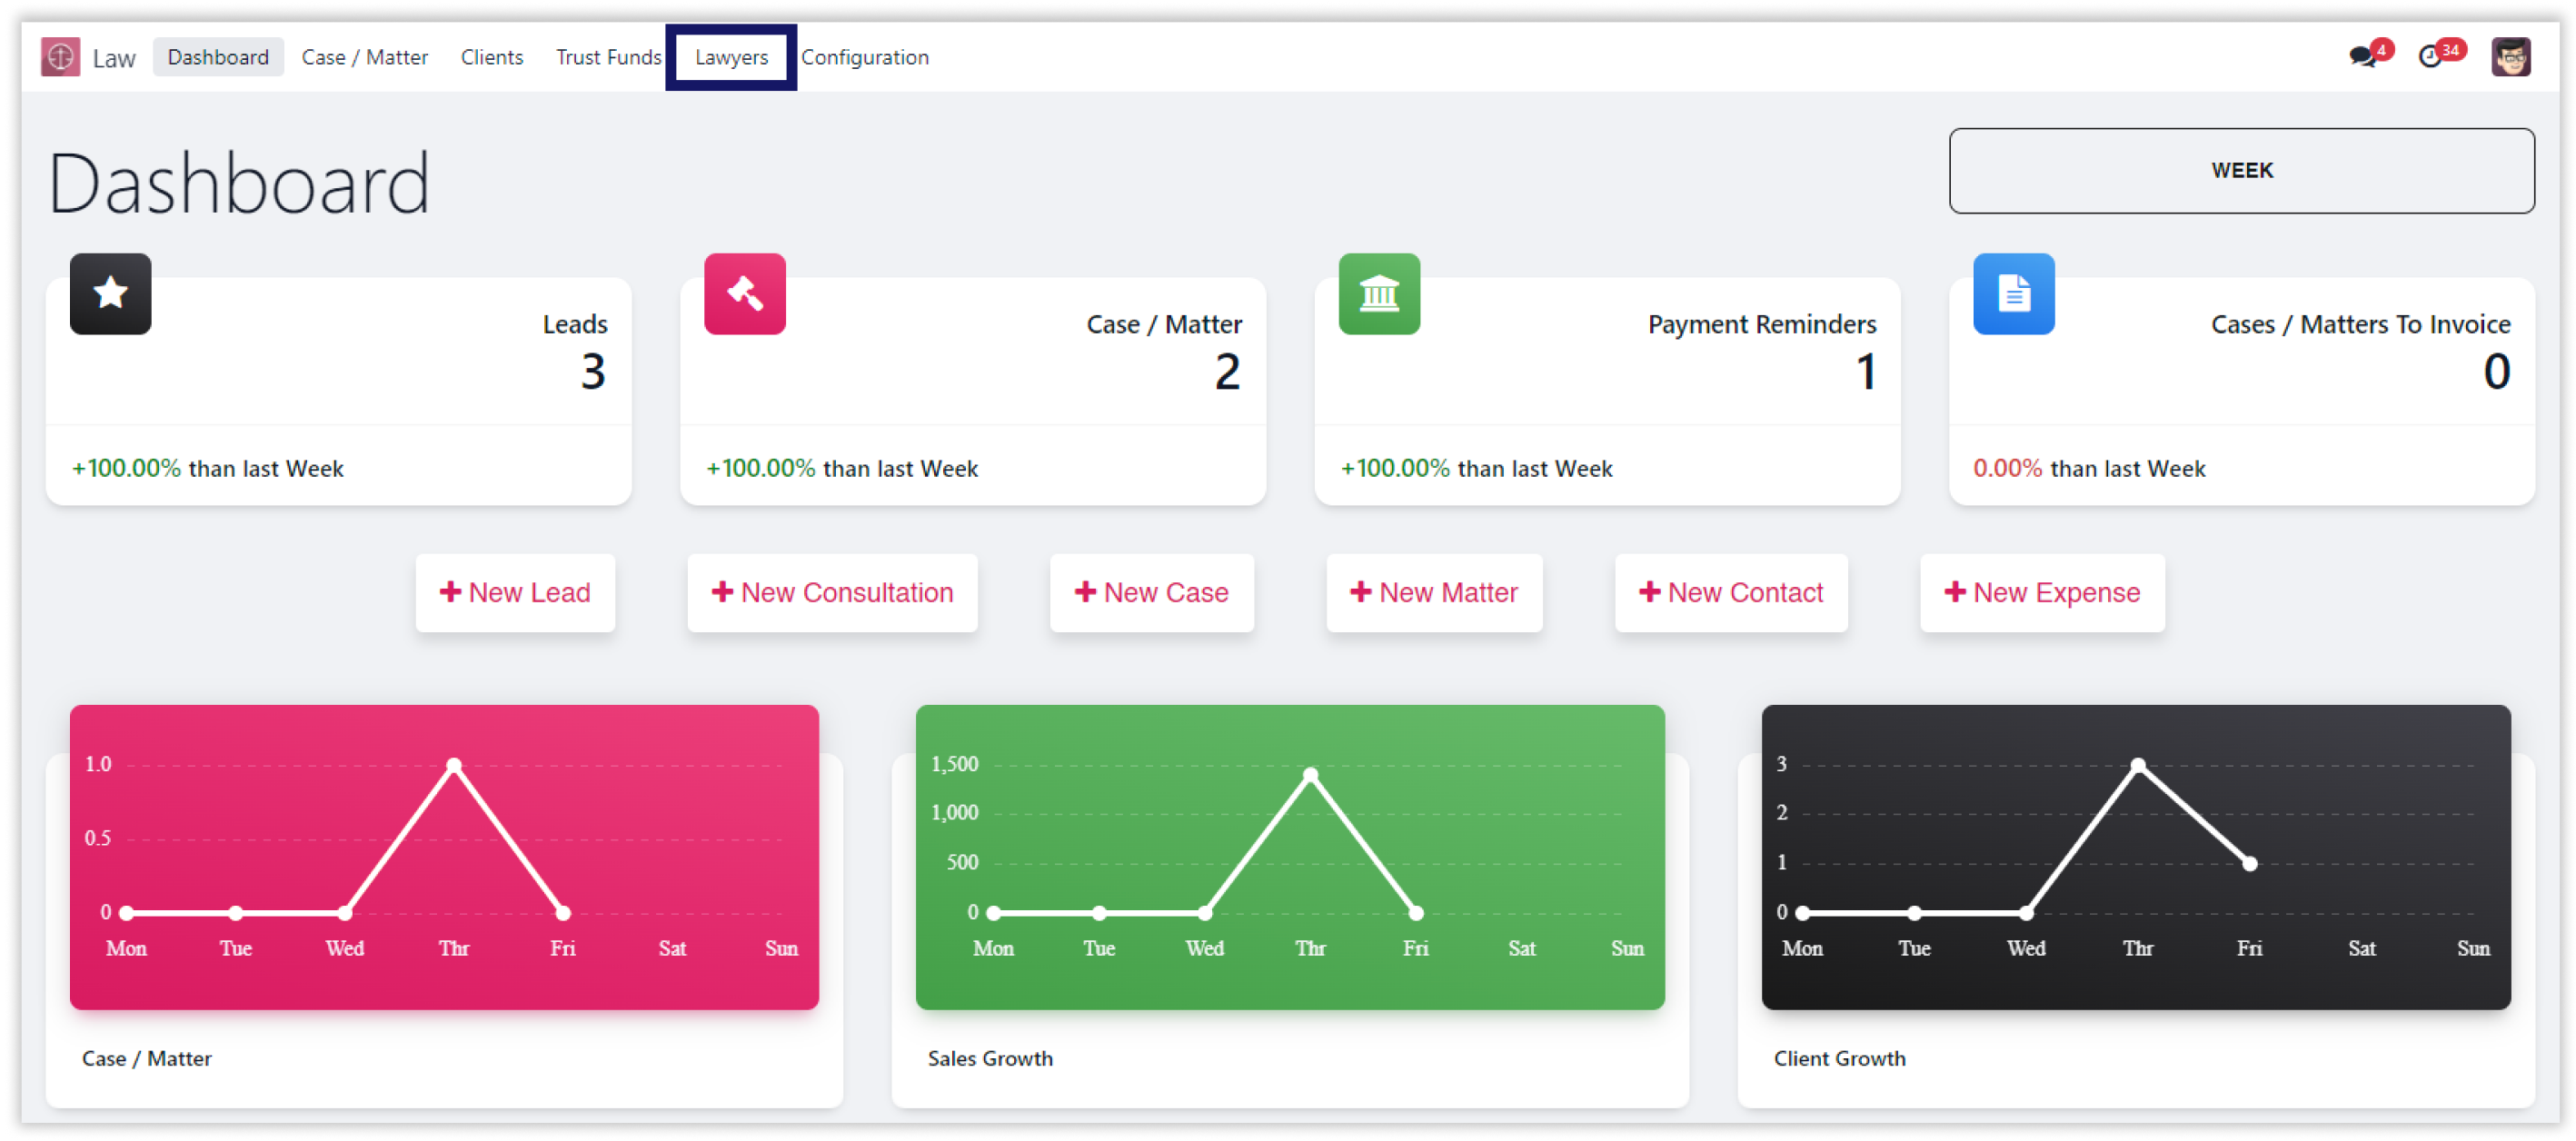Click the Law app logo icon
Image resolution: width=2576 pixels, height=1141 pixels.
click(60, 57)
